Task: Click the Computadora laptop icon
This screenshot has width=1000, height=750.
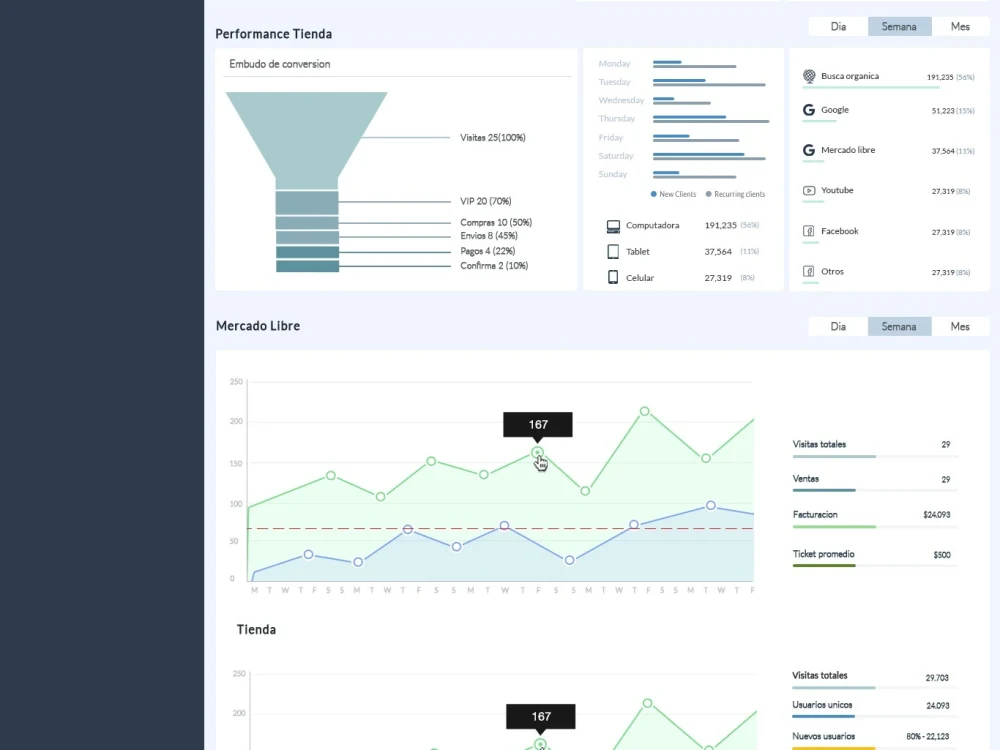Action: (613, 225)
